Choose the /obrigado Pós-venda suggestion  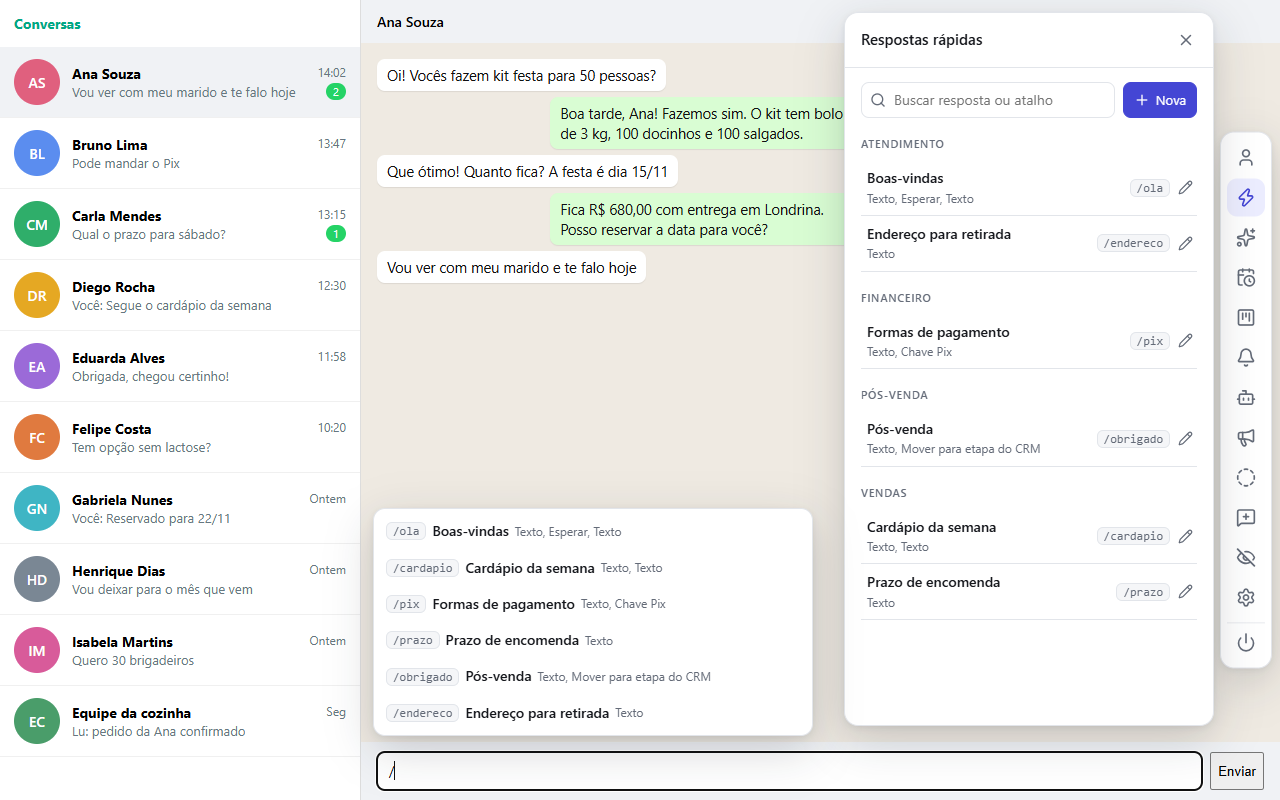593,677
